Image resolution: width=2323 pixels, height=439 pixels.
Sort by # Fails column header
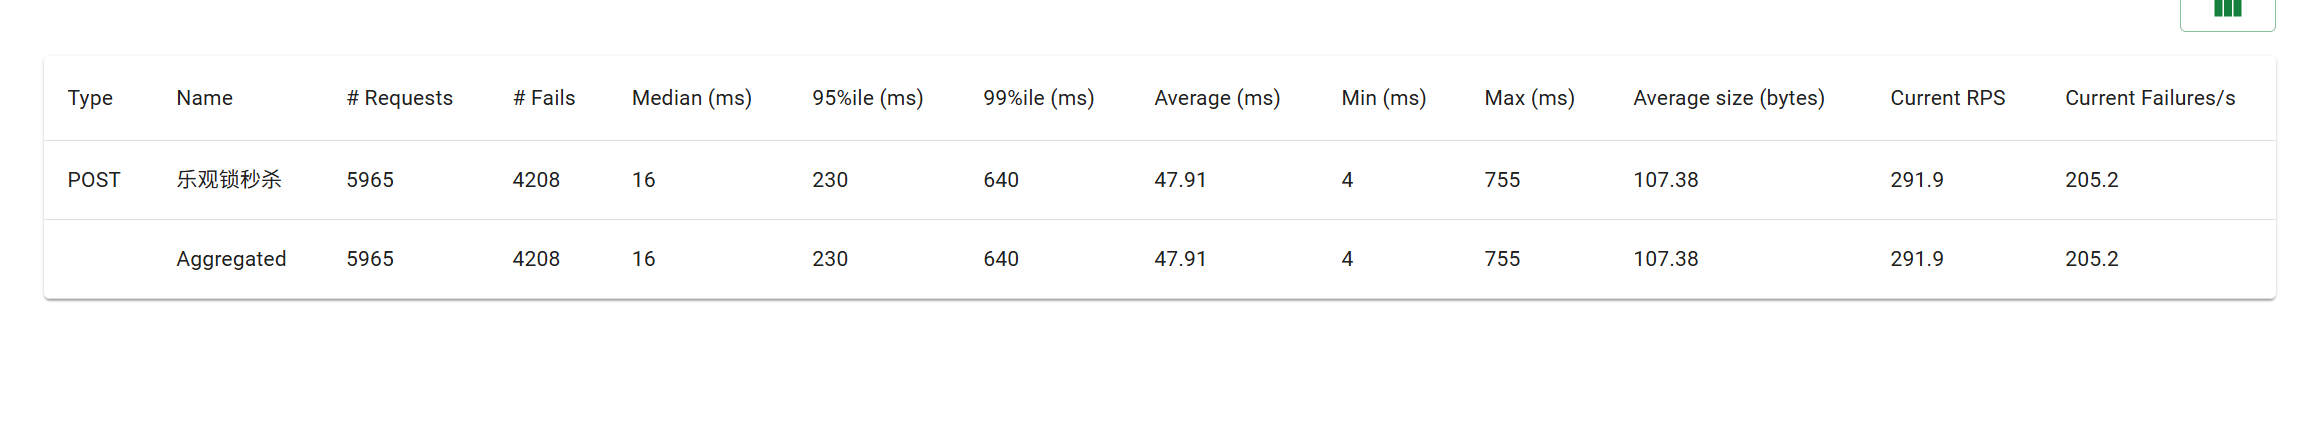point(544,98)
